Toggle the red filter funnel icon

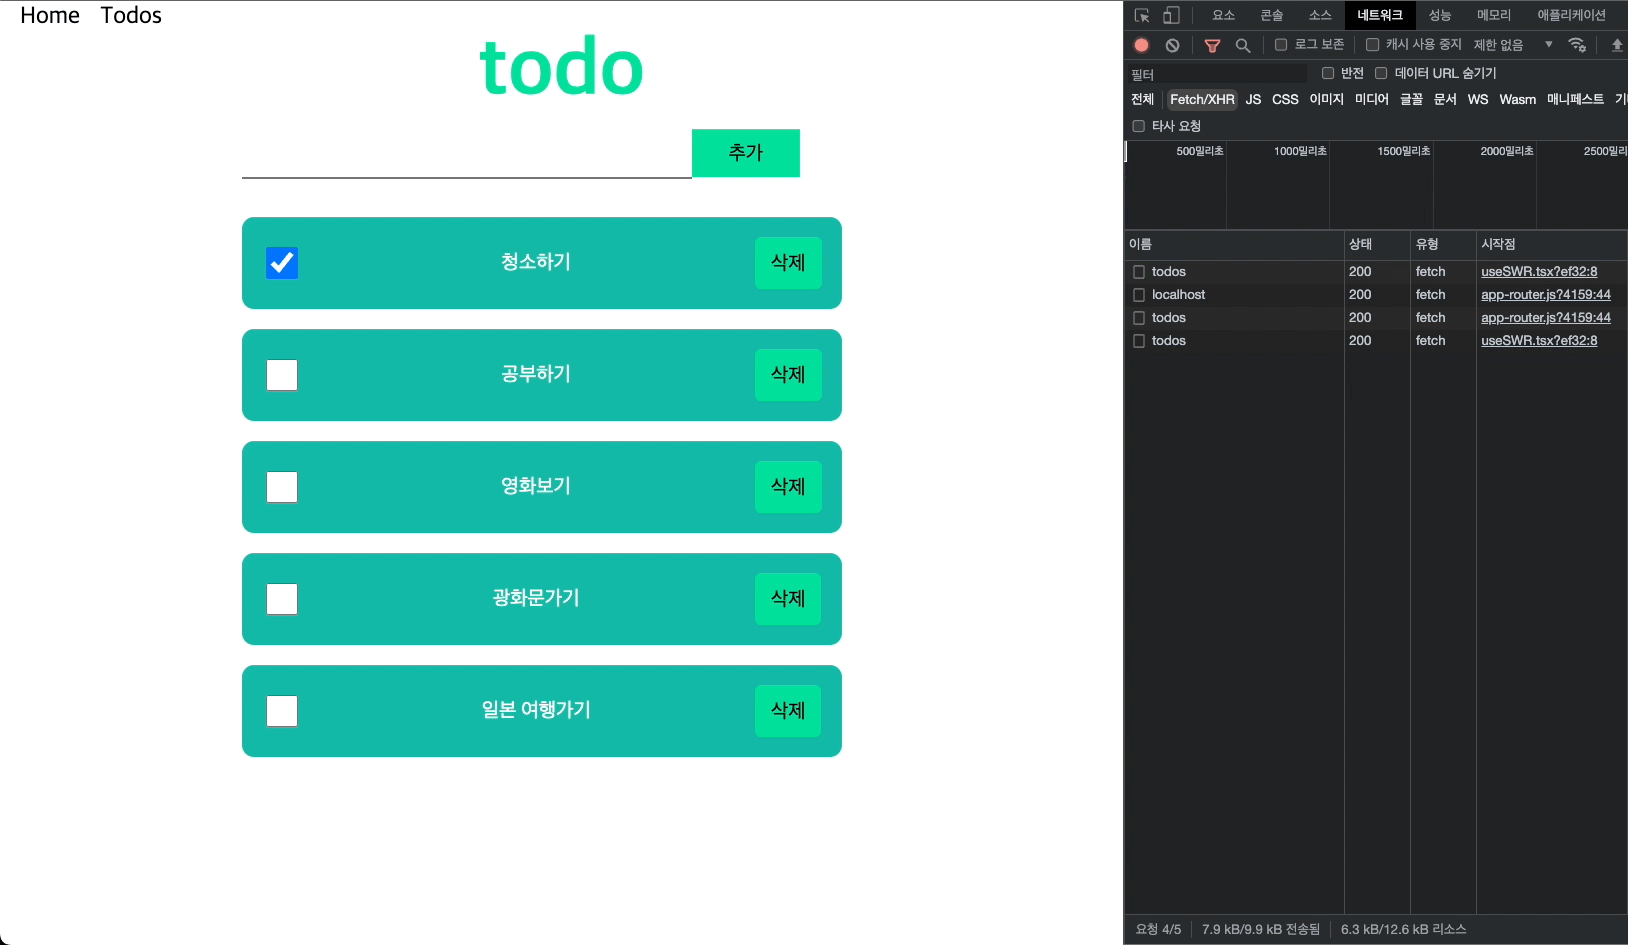coord(1212,45)
